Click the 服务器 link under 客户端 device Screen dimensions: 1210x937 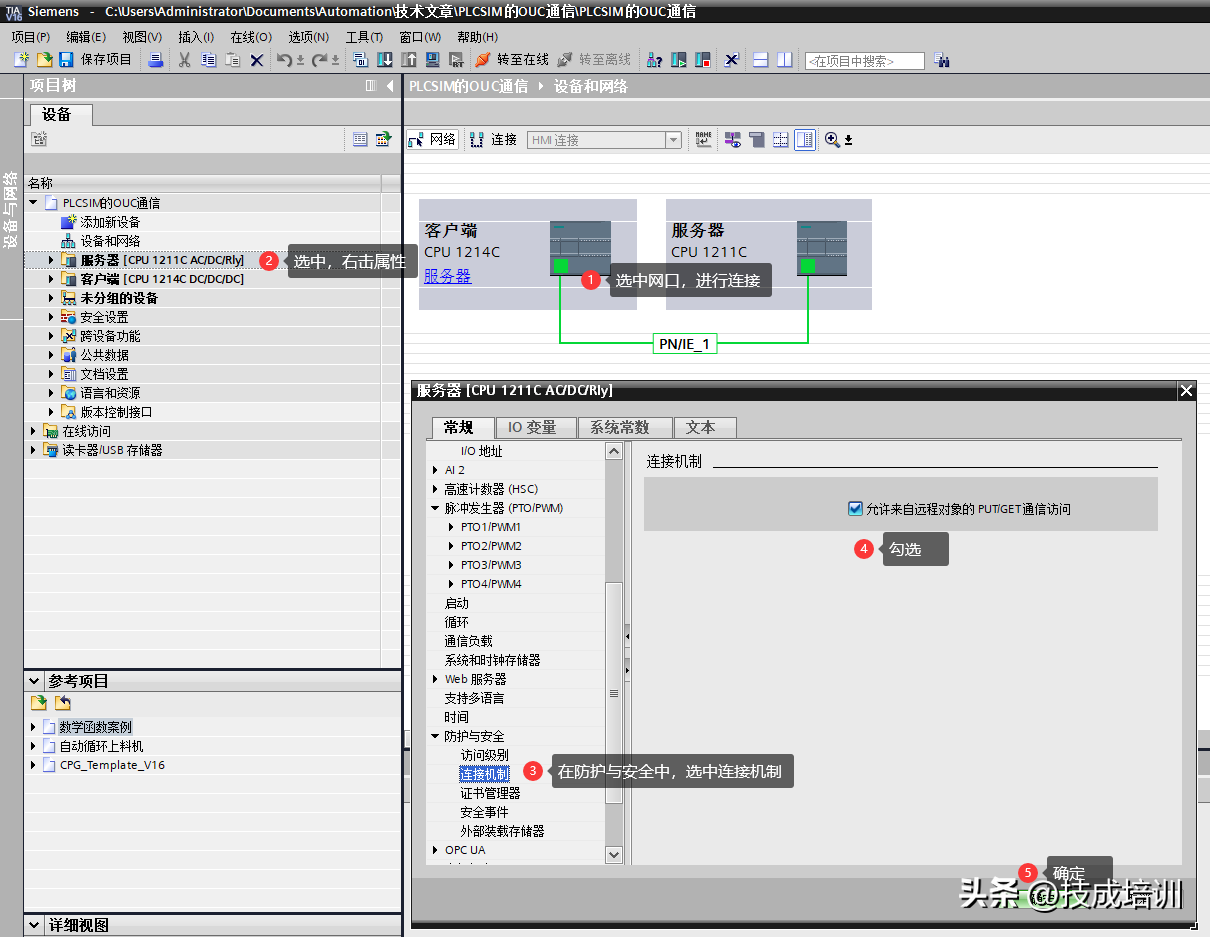[447, 276]
